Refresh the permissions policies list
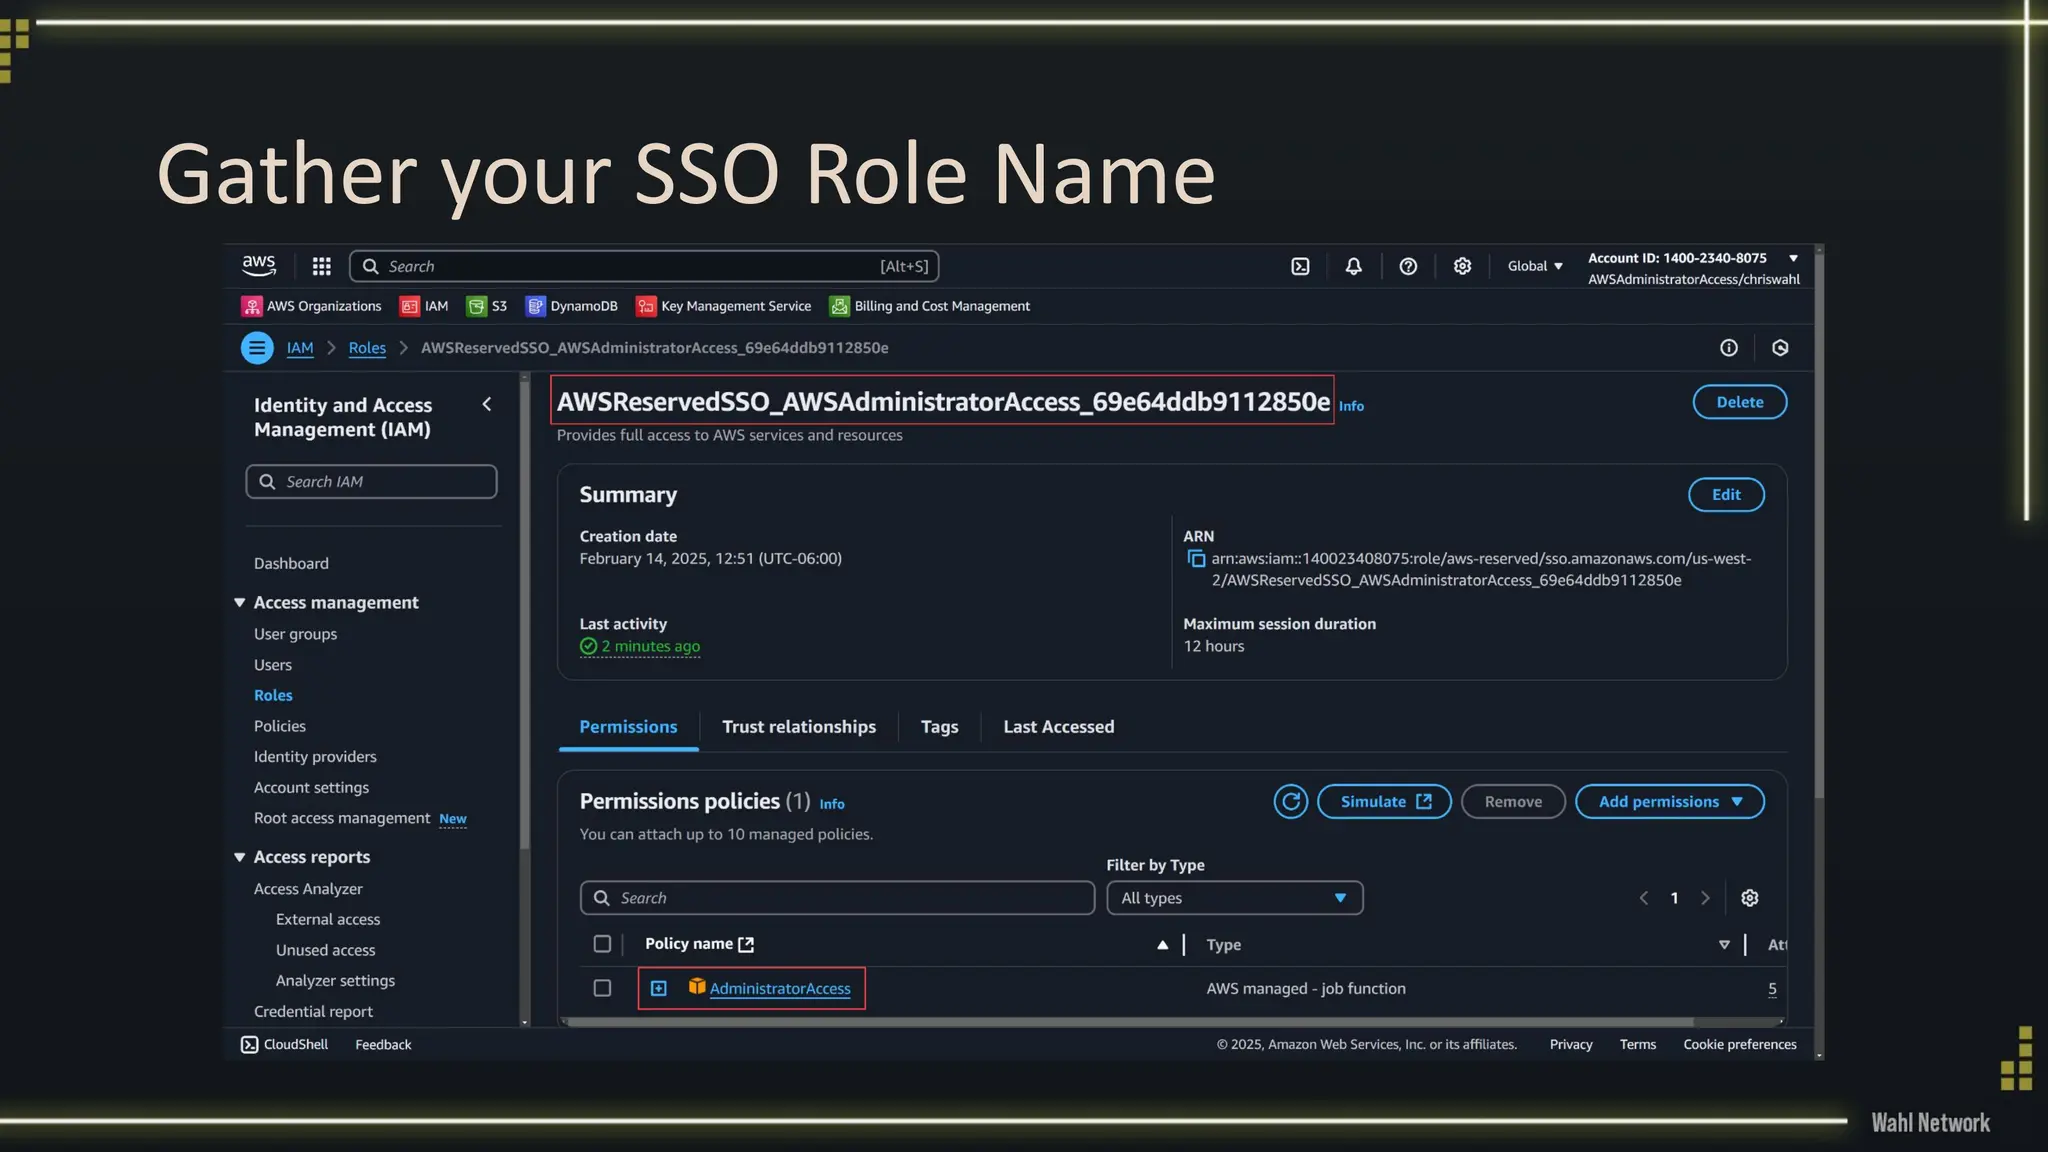The image size is (2048, 1152). point(1291,801)
